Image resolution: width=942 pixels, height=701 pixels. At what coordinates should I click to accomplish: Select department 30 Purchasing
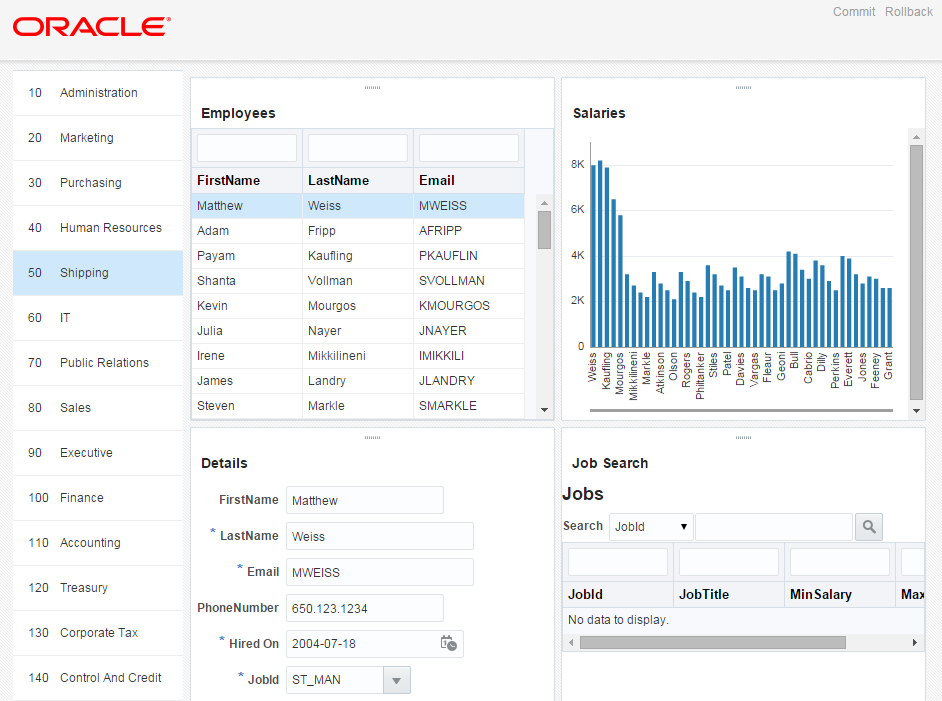[x=98, y=183]
